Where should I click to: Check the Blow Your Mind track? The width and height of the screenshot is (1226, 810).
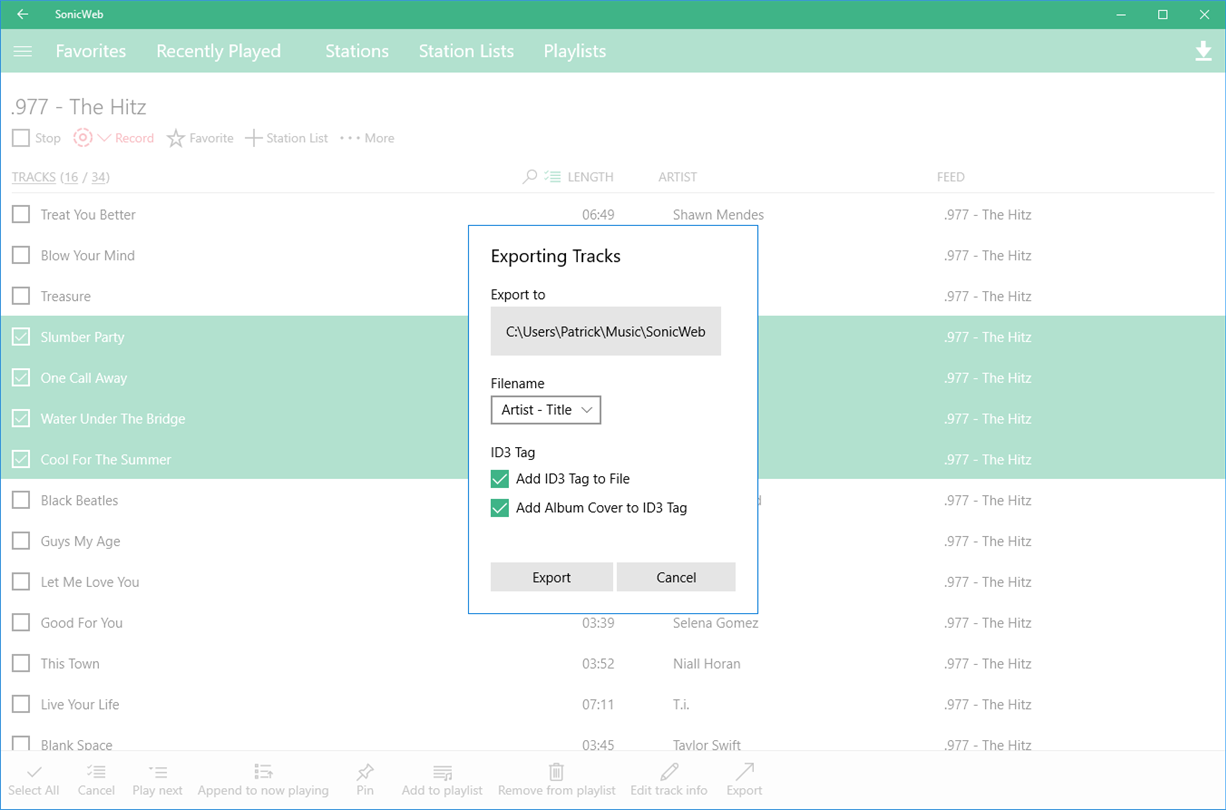[21, 255]
